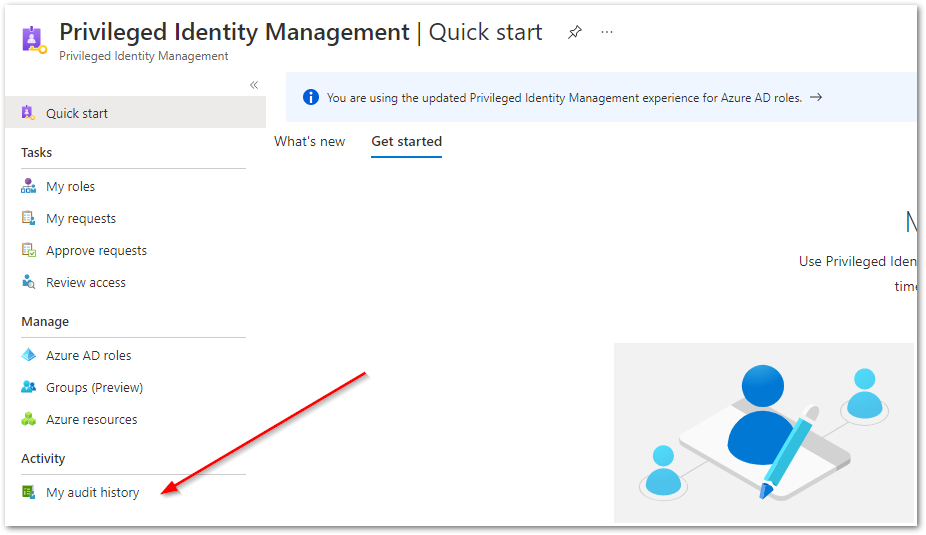
Task: Open Azure resources
Action: (92, 419)
